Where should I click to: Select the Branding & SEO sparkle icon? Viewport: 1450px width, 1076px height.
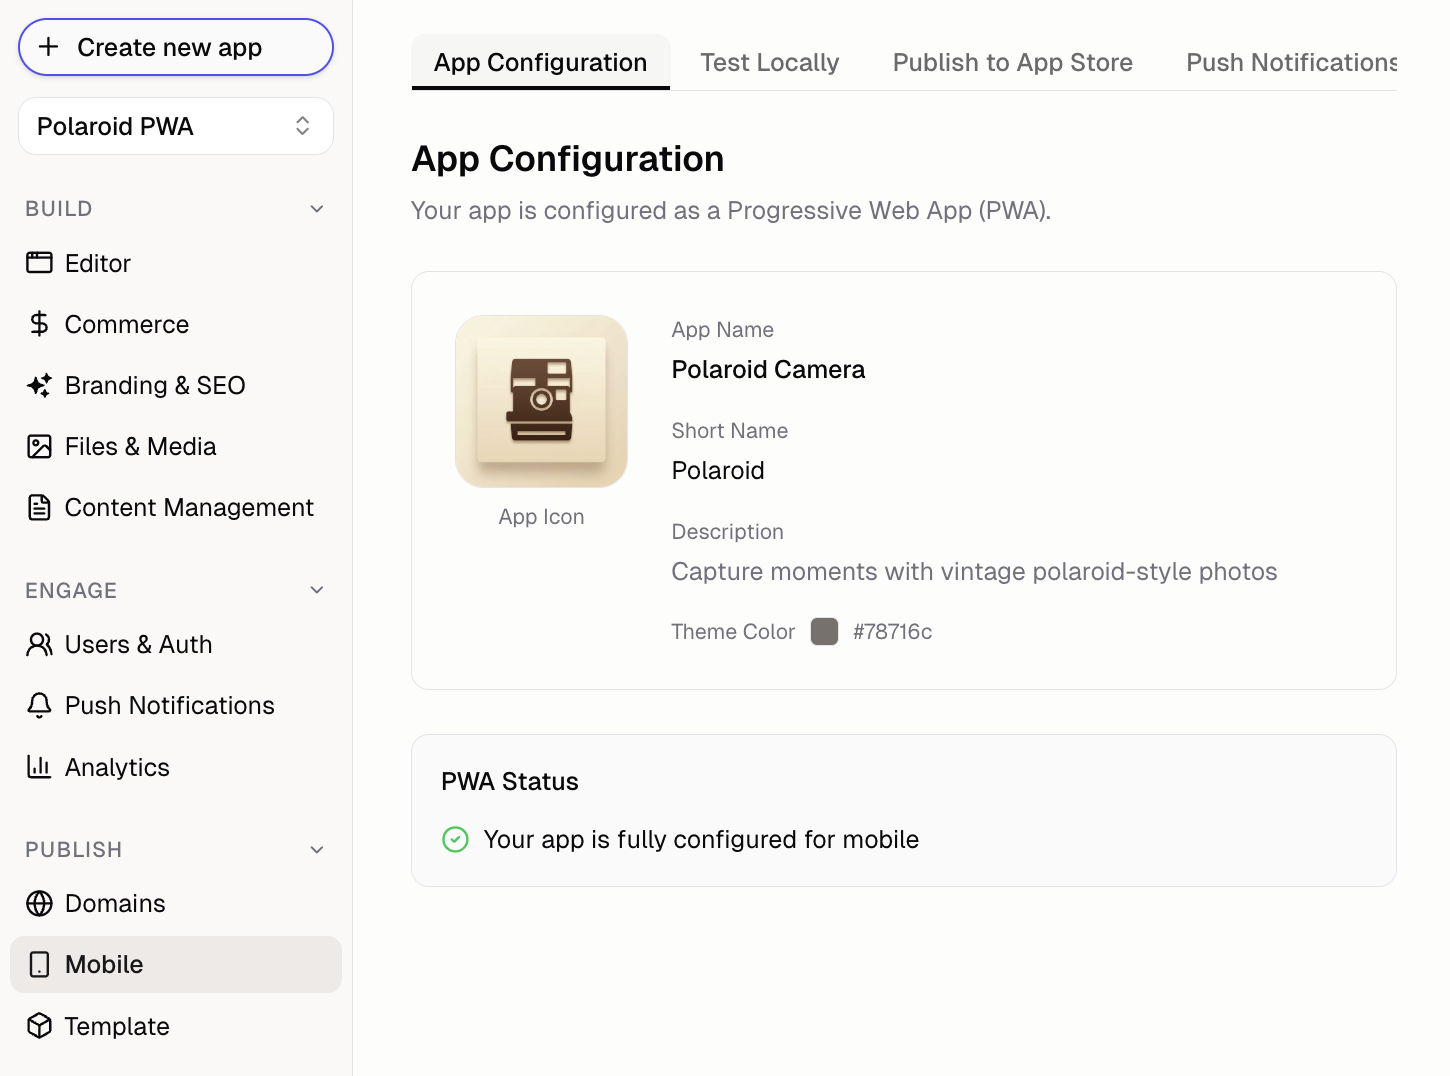[38, 385]
